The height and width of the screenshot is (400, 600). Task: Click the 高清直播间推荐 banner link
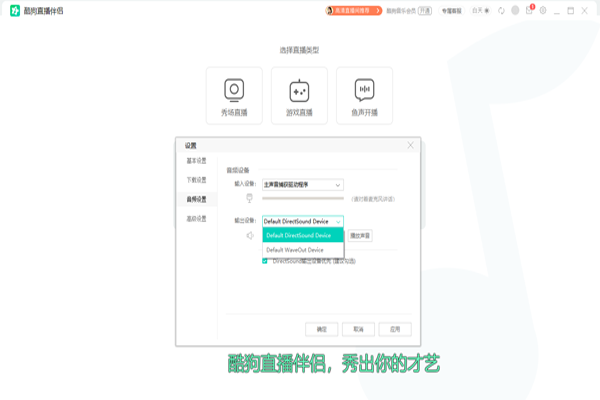click(354, 10)
